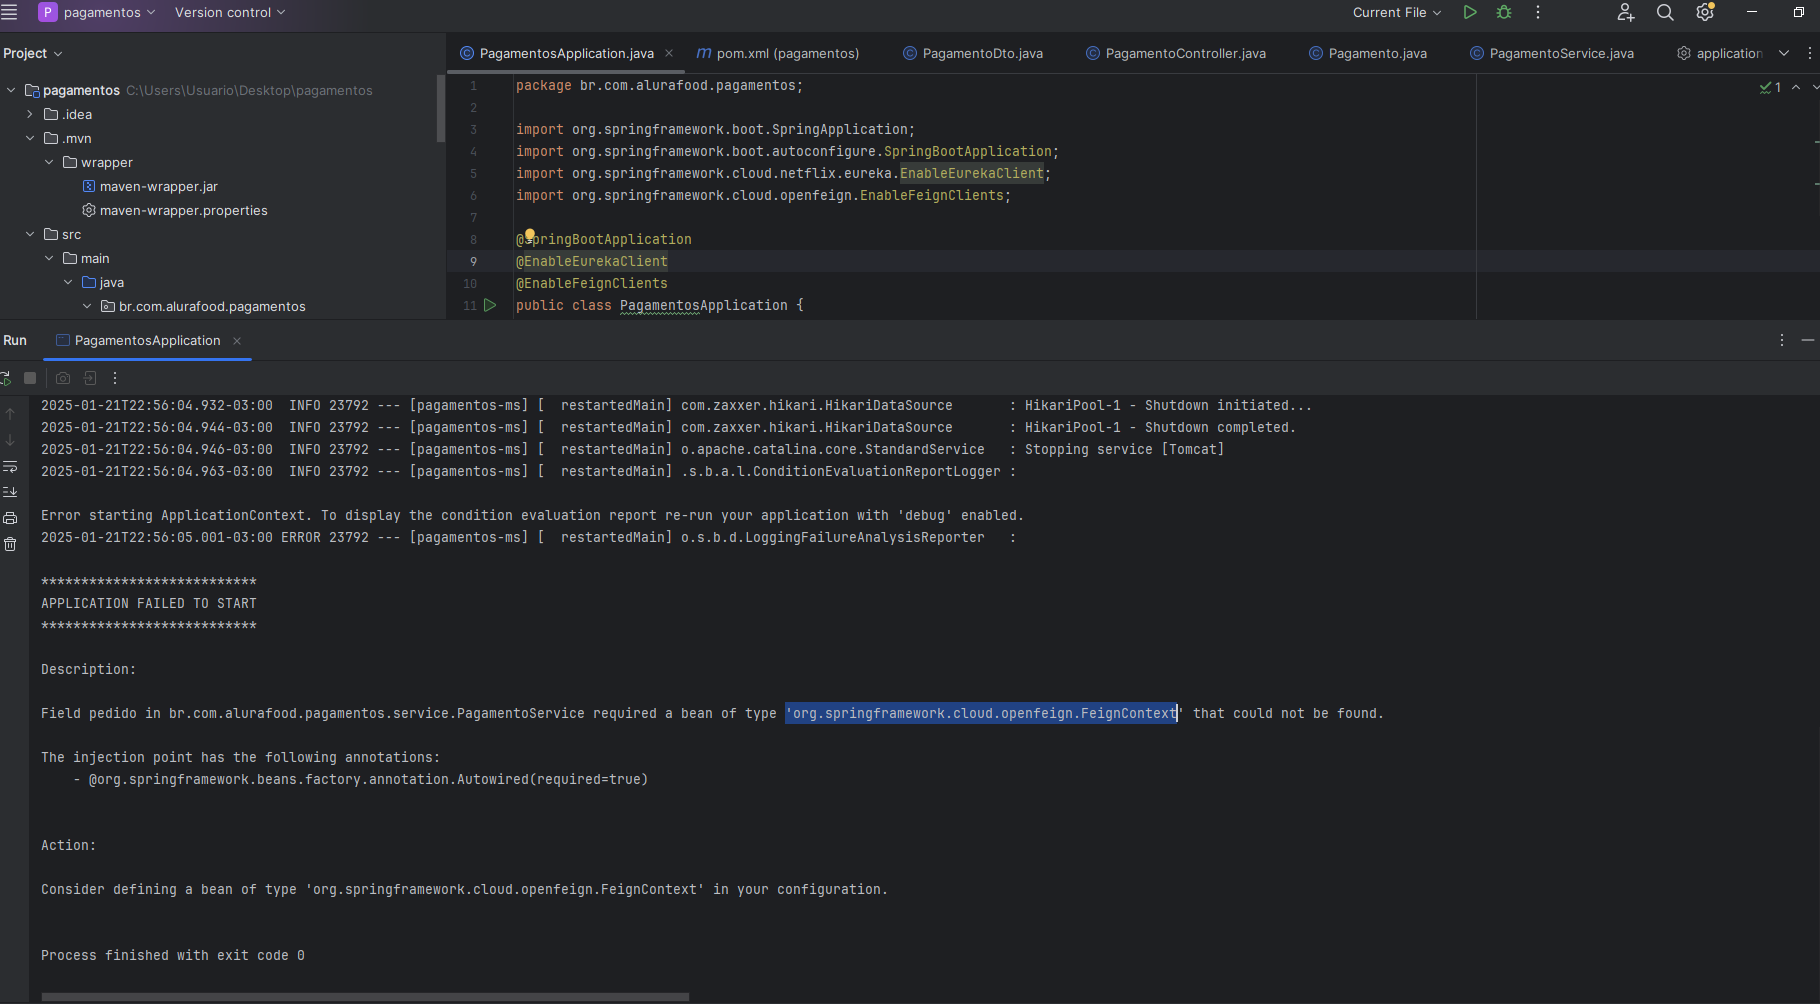Run the current file with the green play icon
Image resolution: width=1820 pixels, height=1004 pixels.
(x=1470, y=12)
